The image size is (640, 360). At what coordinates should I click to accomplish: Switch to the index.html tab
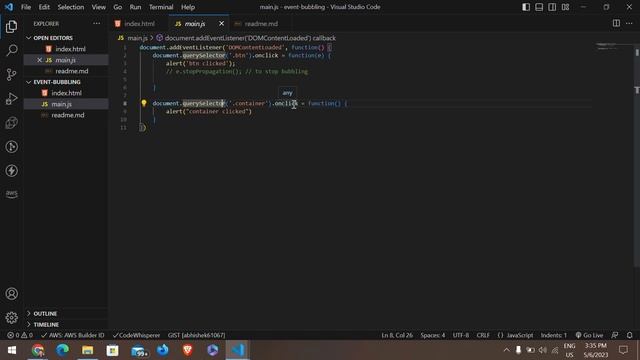[x=139, y=24]
